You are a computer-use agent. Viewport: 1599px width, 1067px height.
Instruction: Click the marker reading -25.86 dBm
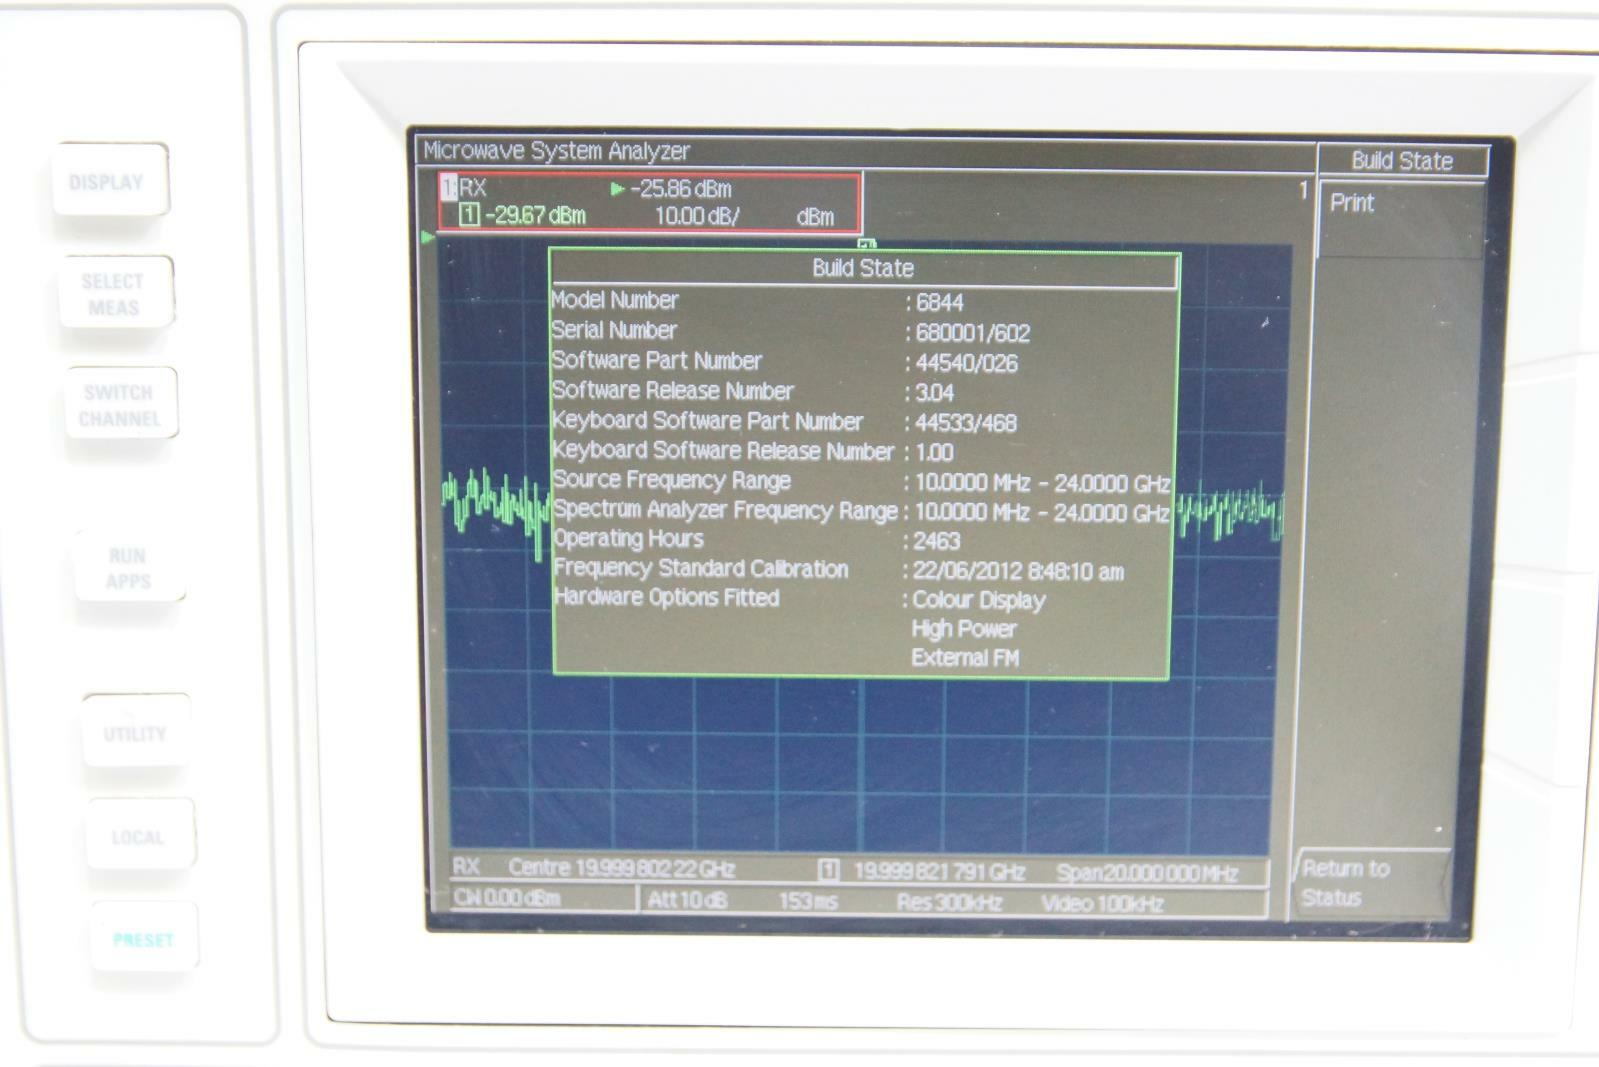click(681, 189)
